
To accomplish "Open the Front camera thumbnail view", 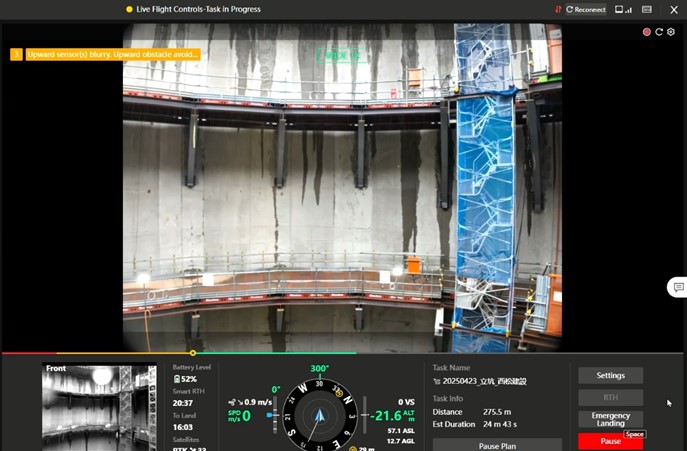I will coord(99,406).
